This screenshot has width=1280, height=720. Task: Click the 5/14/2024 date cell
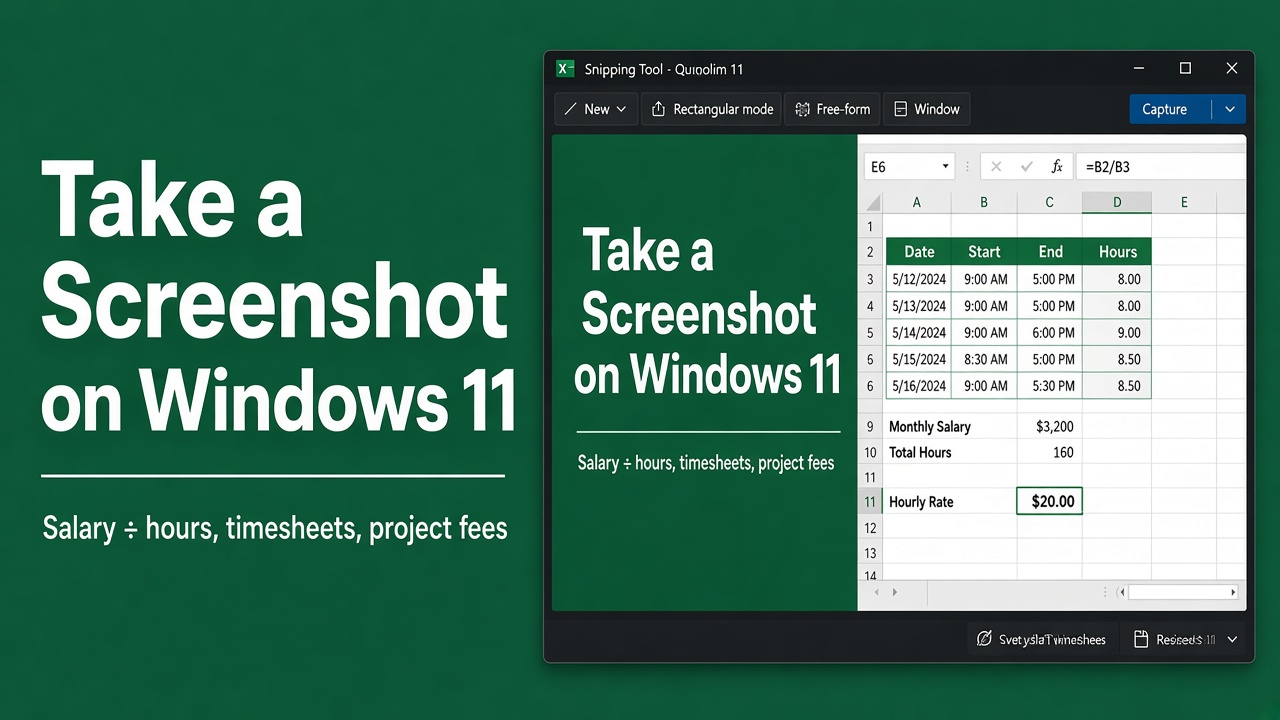coord(918,333)
